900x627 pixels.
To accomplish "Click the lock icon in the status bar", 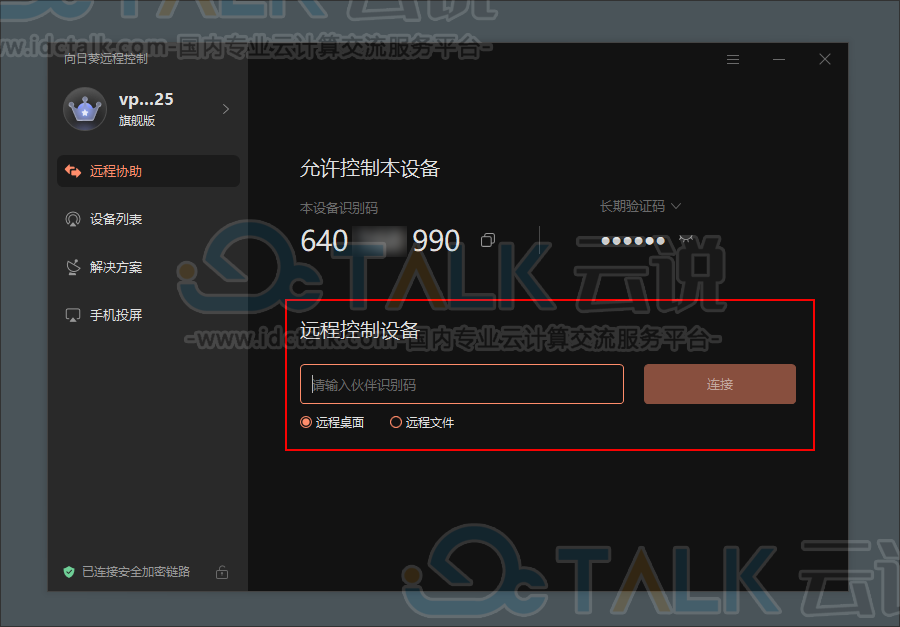I will coord(222,572).
